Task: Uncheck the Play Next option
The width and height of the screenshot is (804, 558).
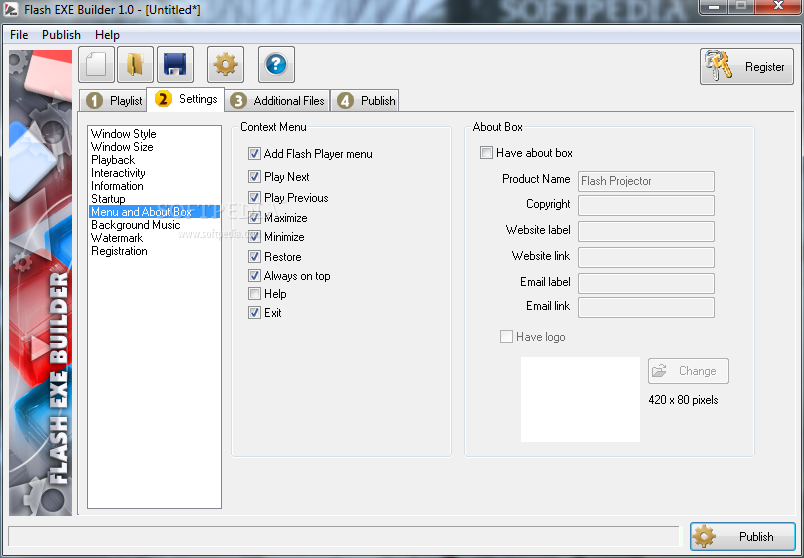Action: click(254, 176)
